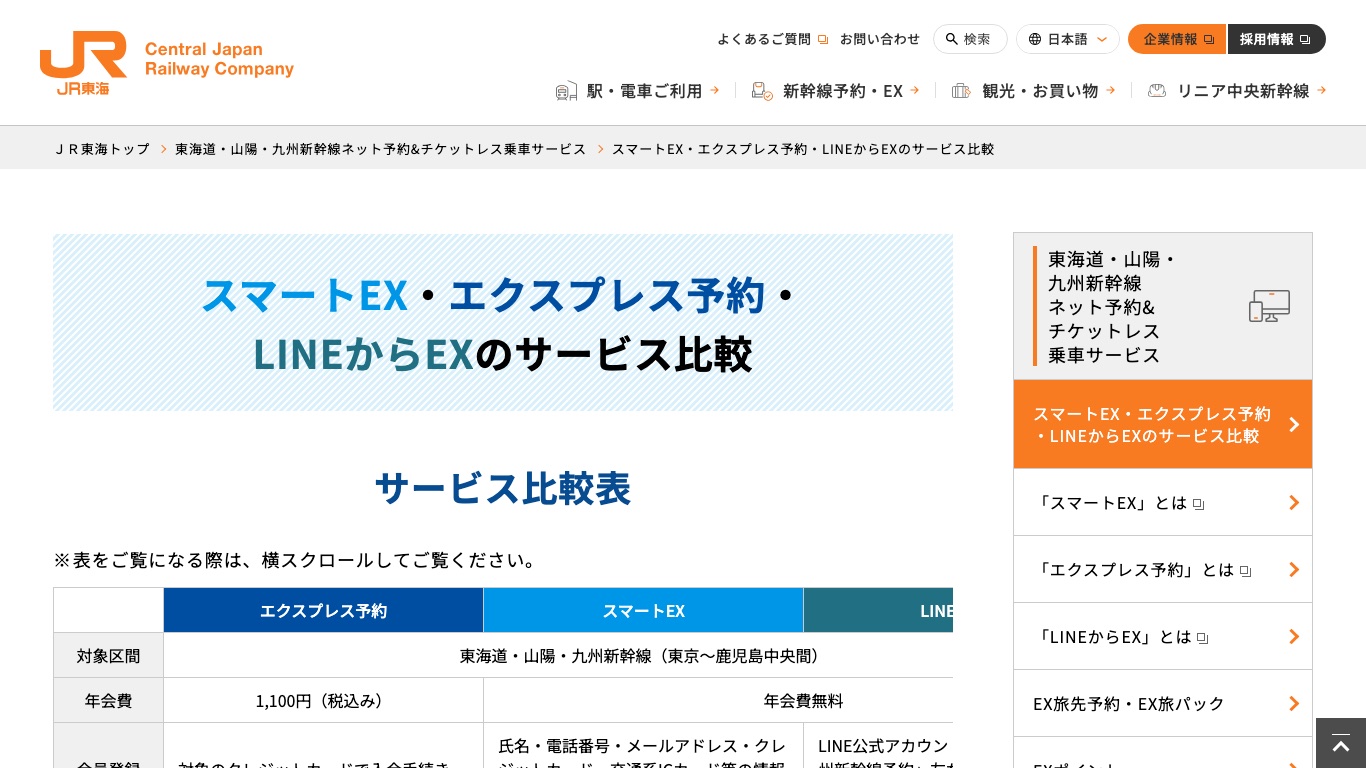The height and width of the screenshot is (768, 1366).
Task: Click the globe language icon
Action: [x=1035, y=39]
